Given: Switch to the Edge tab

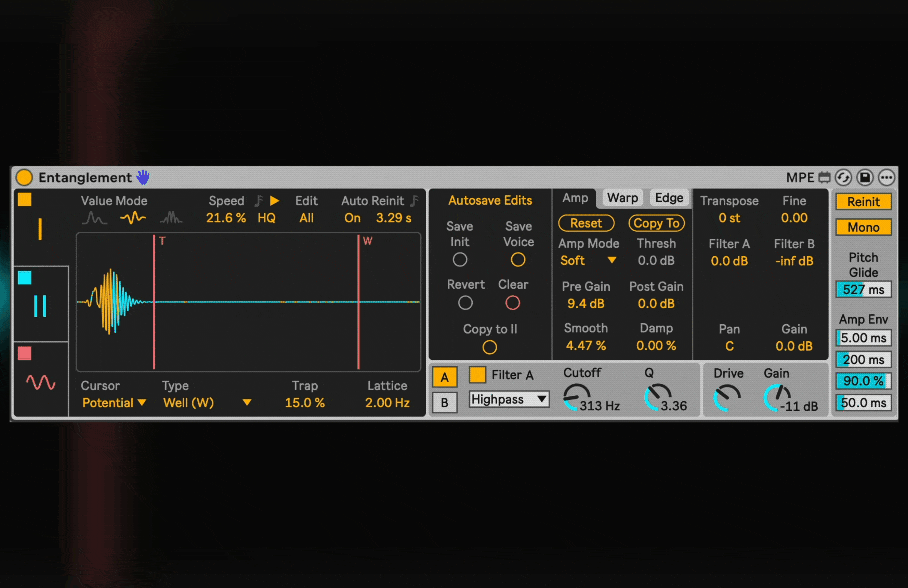Looking at the screenshot, I should pos(669,198).
